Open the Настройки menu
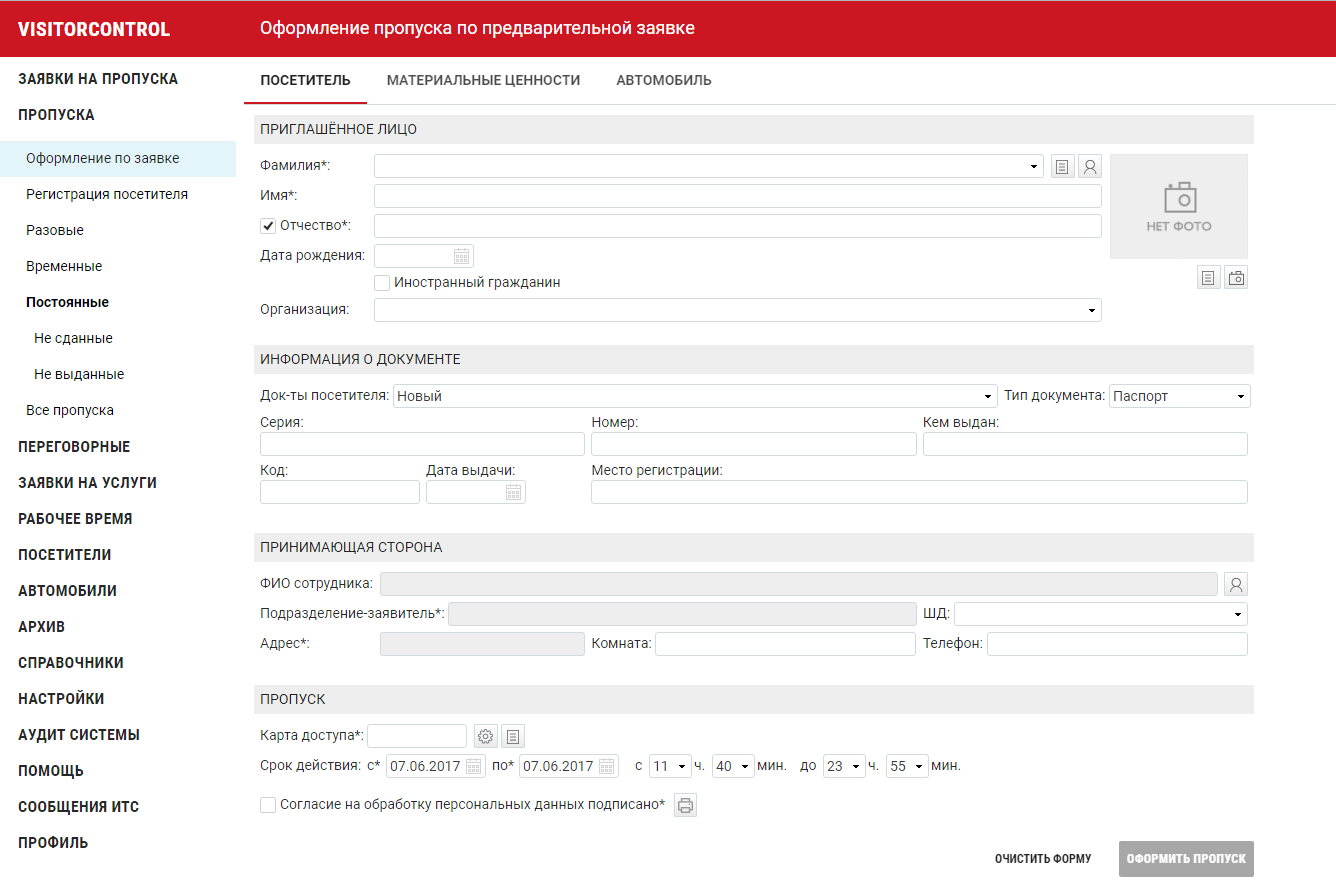The height and width of the screenshot is (893, 1336). (61, 699)
